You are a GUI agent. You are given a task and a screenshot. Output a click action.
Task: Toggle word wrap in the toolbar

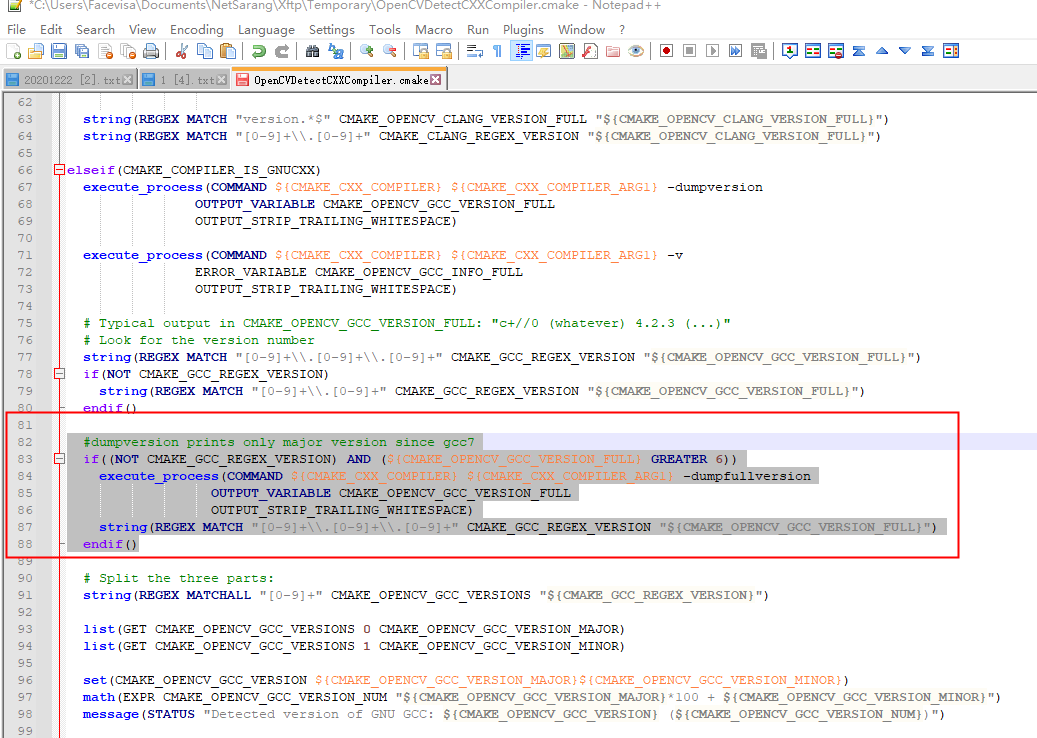click(x=474, y=51)
